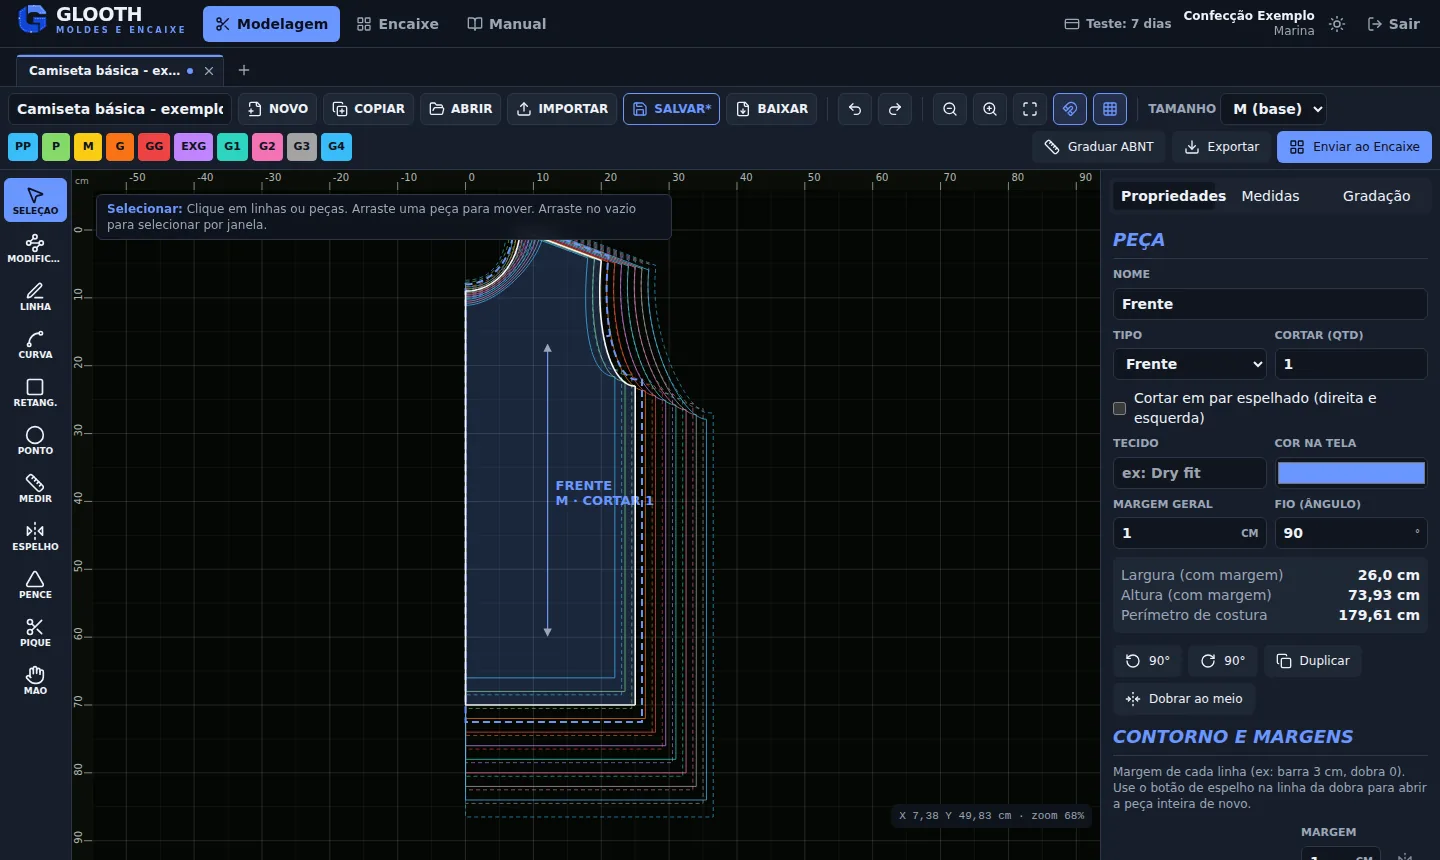The image size is (1440, 860).
Task: Switch to the Encaixe tab
Action: coord(398,24)
